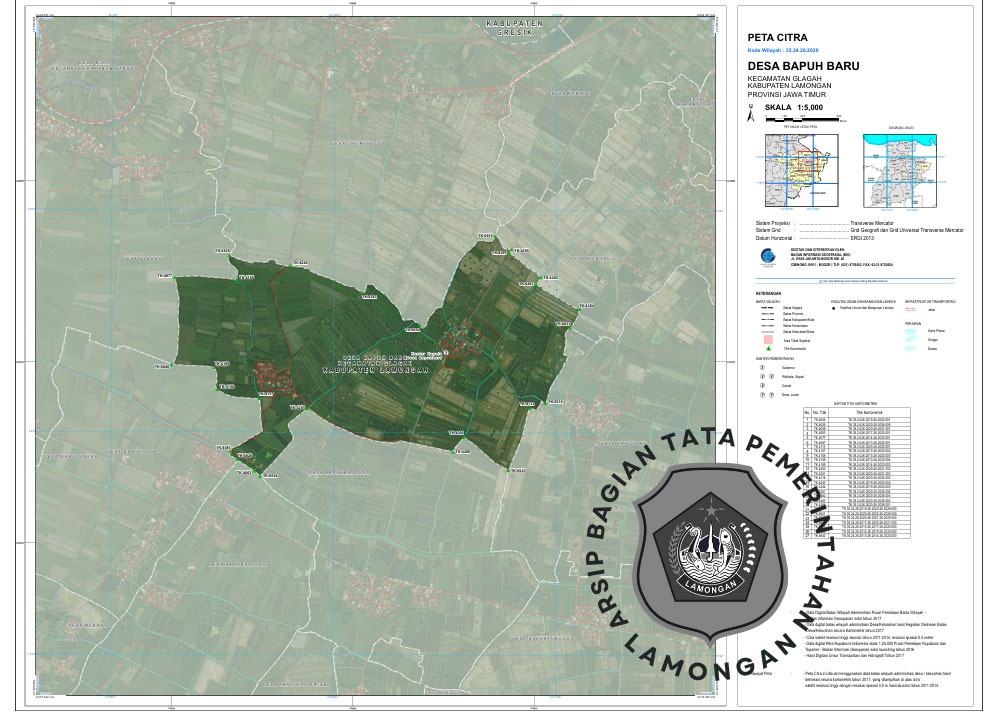1005x713 pixels.
Task: Click the green Titik Kartometrik triangle in legend
Action: pyautogui.click(x=768, y=347)
